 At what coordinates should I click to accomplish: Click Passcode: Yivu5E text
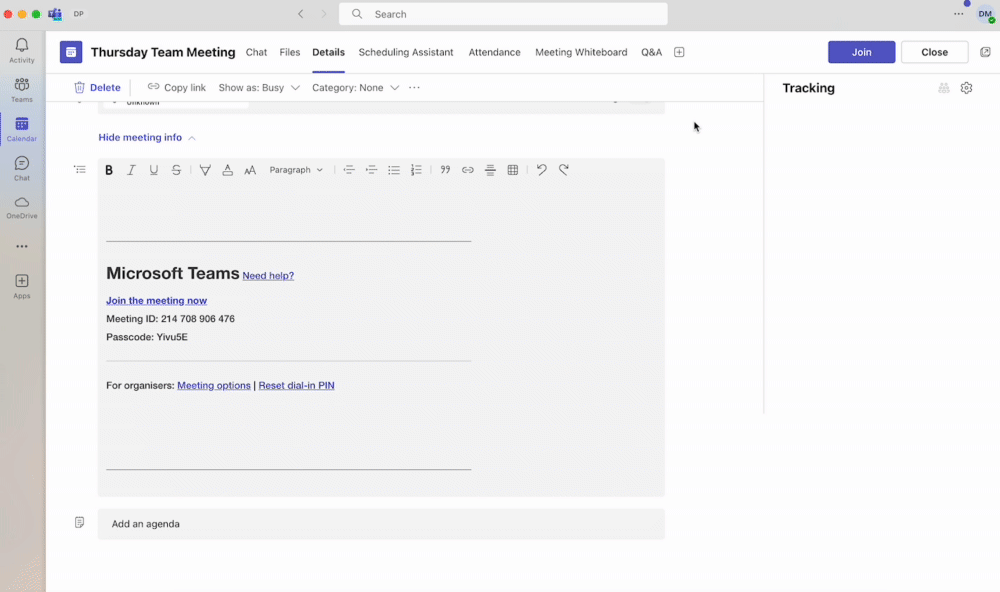click(147, 337)
